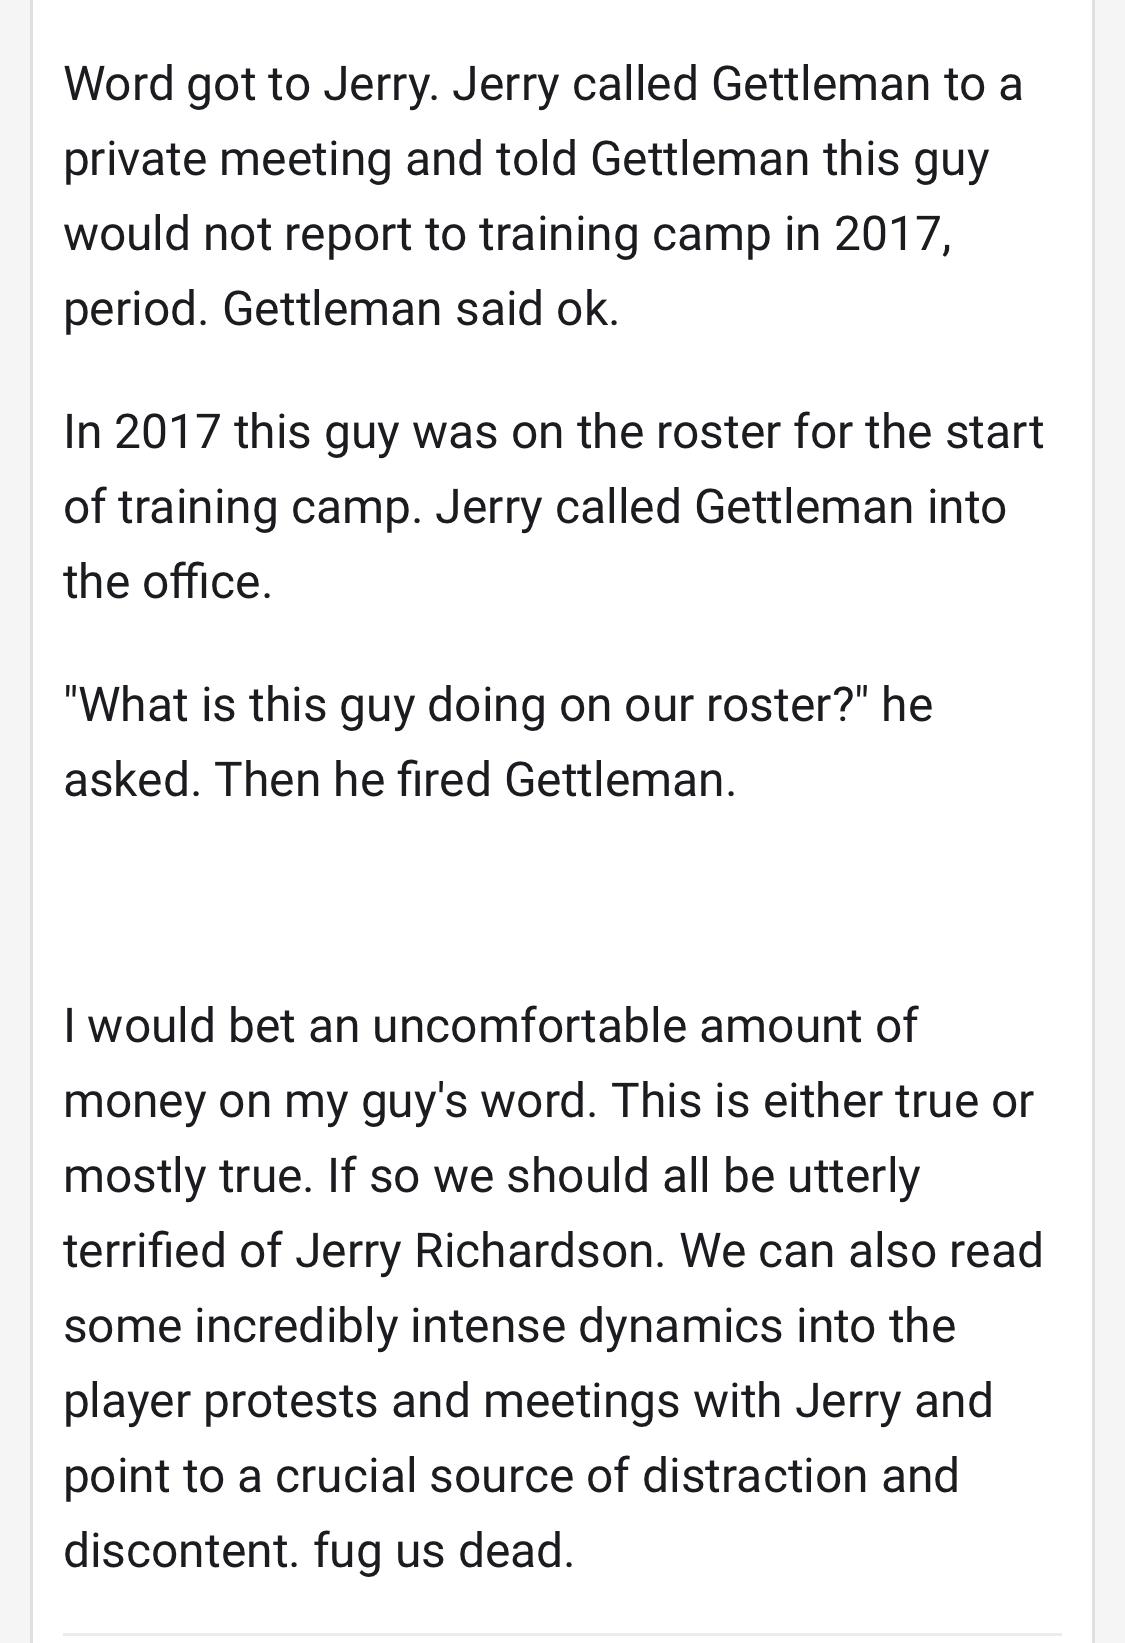1125x1643 pixels.
Task: Click the phrase "Jerry called Gettleman into"
Action: 721,506
